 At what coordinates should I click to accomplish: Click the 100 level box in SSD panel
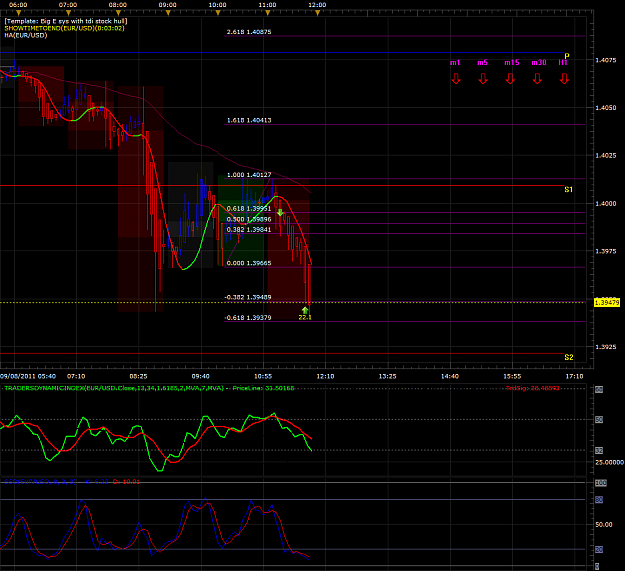pyautogui.click(x=601, y=483)
